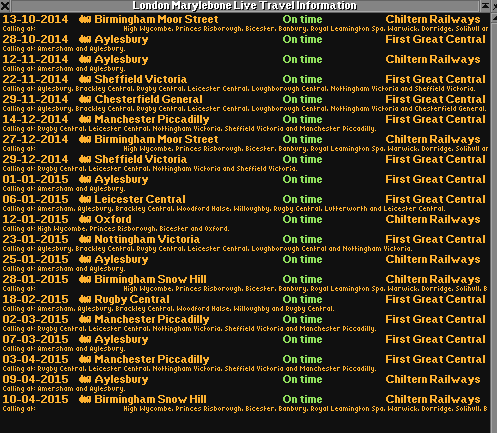Click First Great Central on the 03-04-2015 row
The height and width of the screenshot is (433, 497).
[x=435, y=359]
